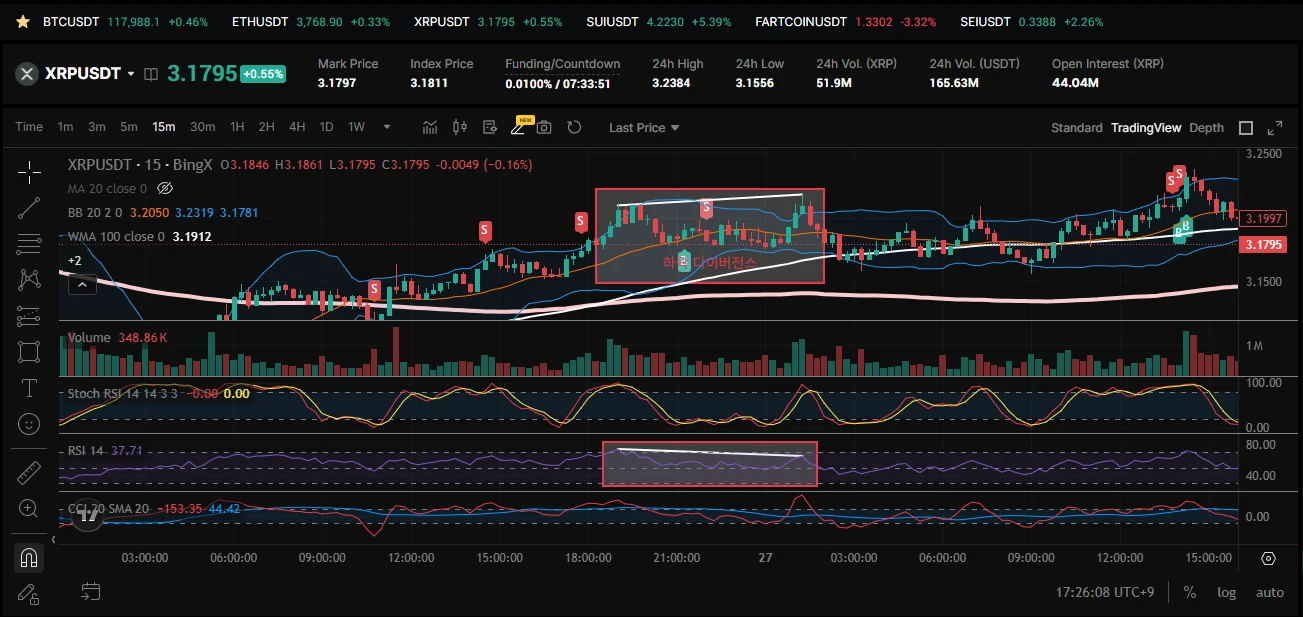Pick the trend line drawing tool
1303x617 pixels.
(29, 208)
